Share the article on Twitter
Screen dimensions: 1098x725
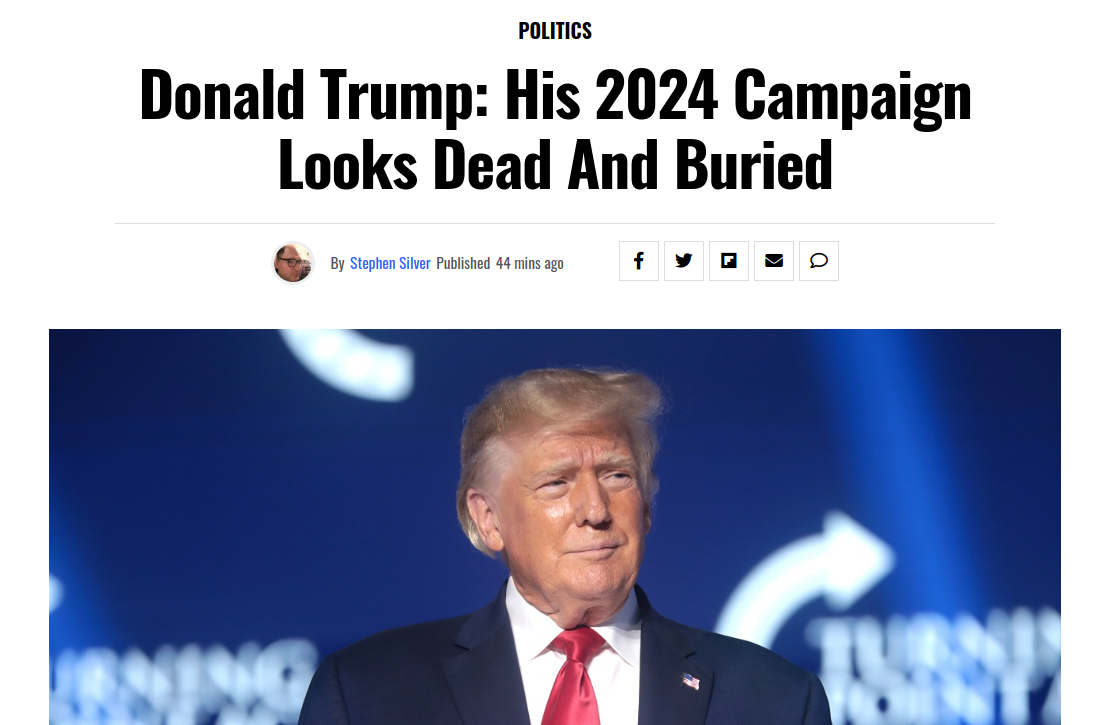pos(683,261)
